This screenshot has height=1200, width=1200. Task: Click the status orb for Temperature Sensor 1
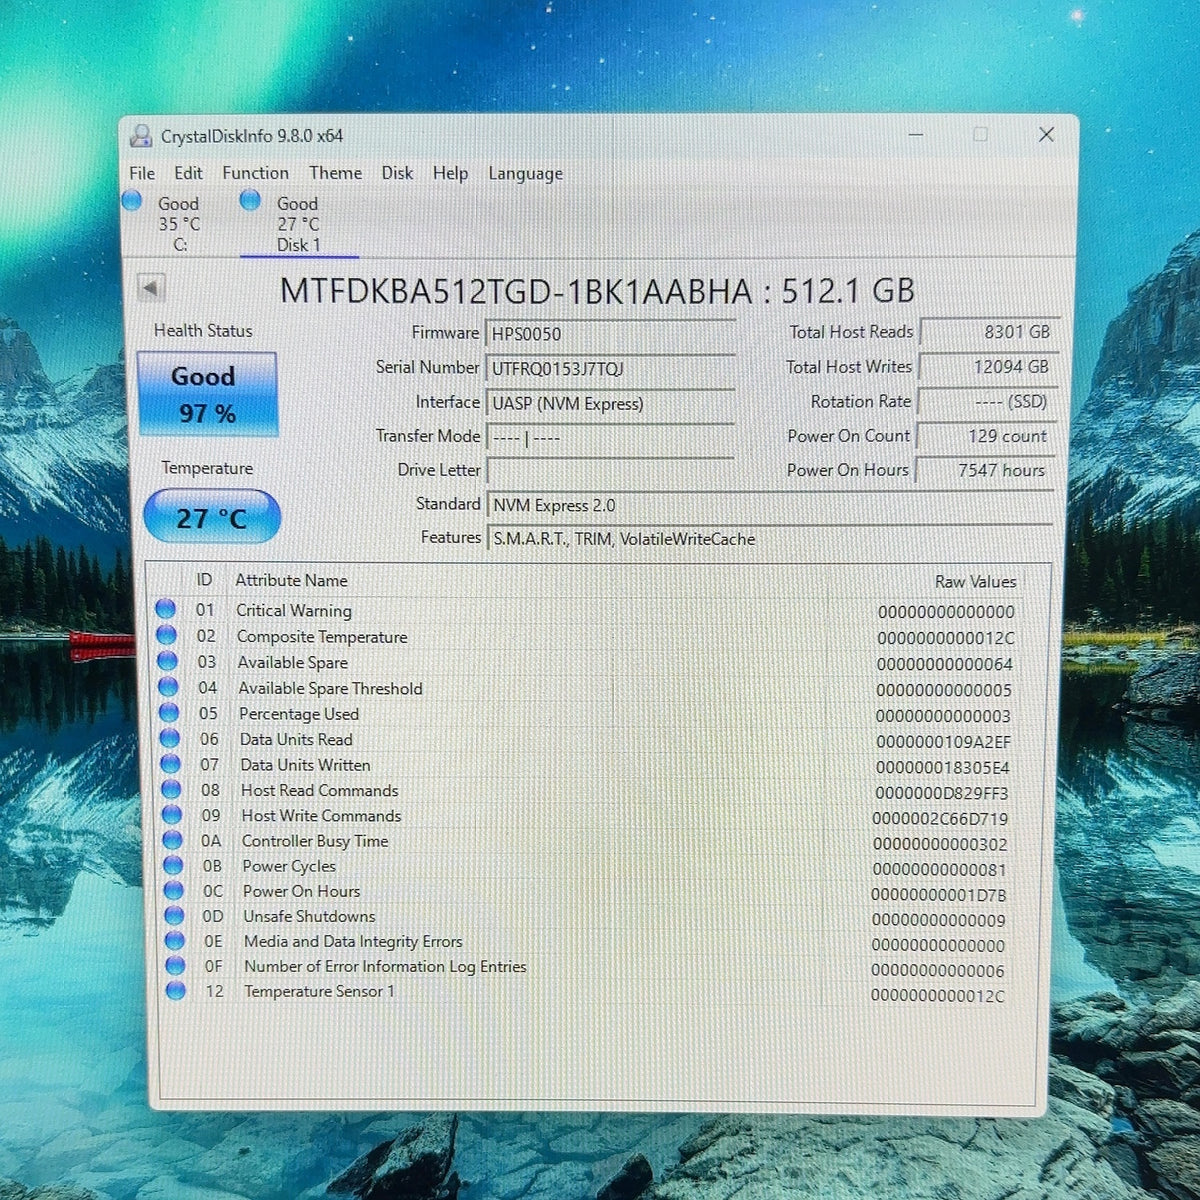(176, 990)
